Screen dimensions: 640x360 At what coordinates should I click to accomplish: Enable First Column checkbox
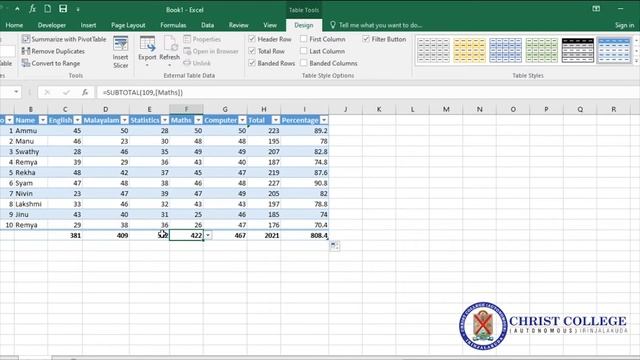click(x=304, y=39)
